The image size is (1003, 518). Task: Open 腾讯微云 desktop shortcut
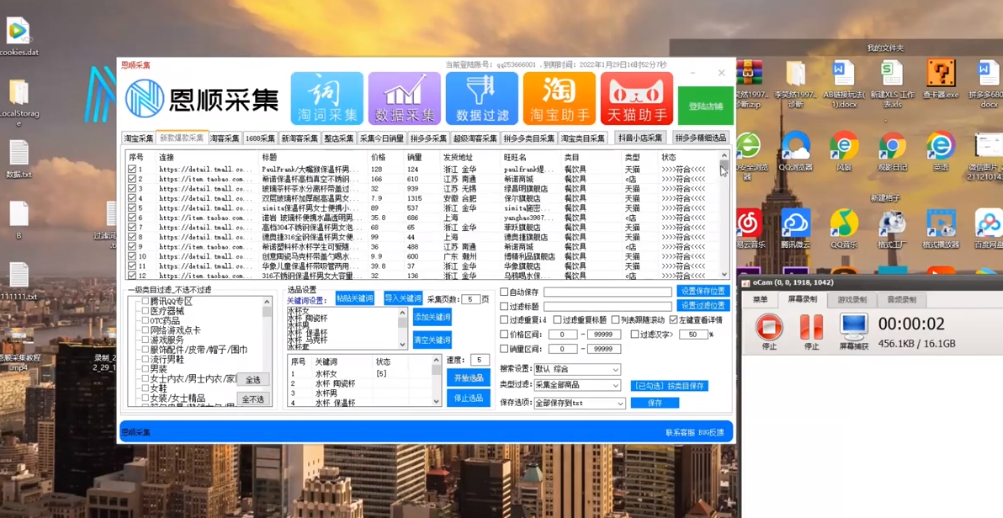pos(795,228)
